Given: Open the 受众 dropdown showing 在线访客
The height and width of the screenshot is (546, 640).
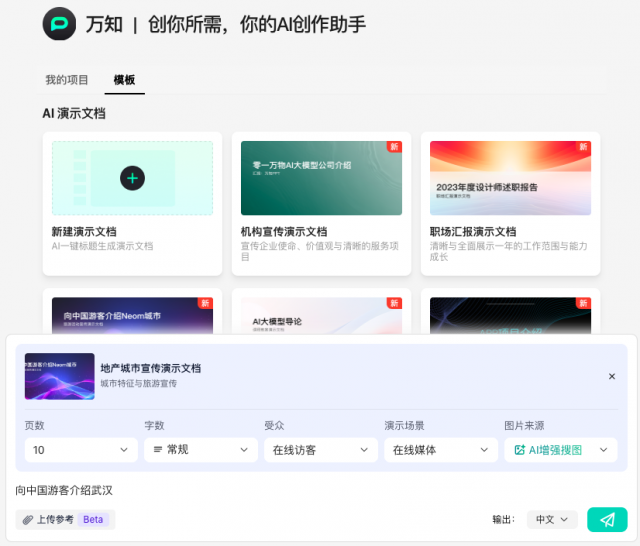Looking at the screenshot, I should [x=321, y=450].
